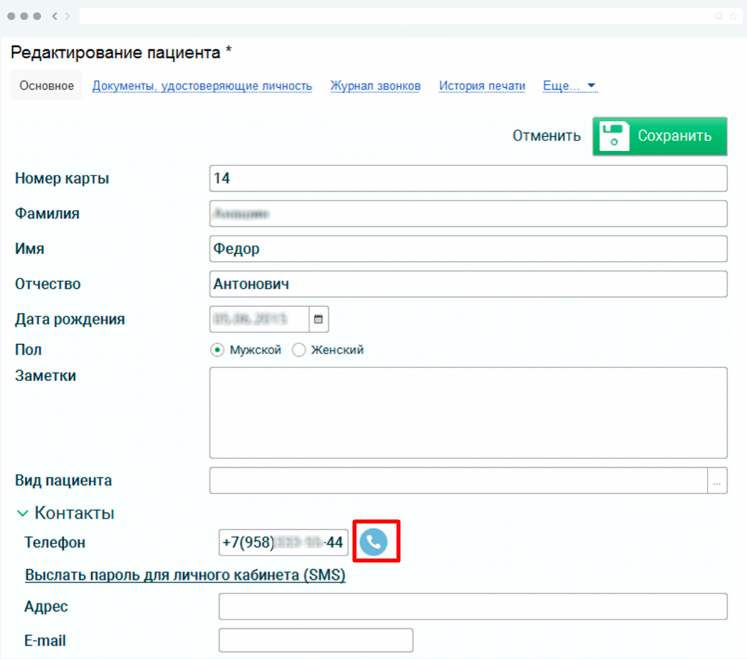Click the blue phone call icon
The height and width of the screenshot is (659, 747).
(373, 542)
